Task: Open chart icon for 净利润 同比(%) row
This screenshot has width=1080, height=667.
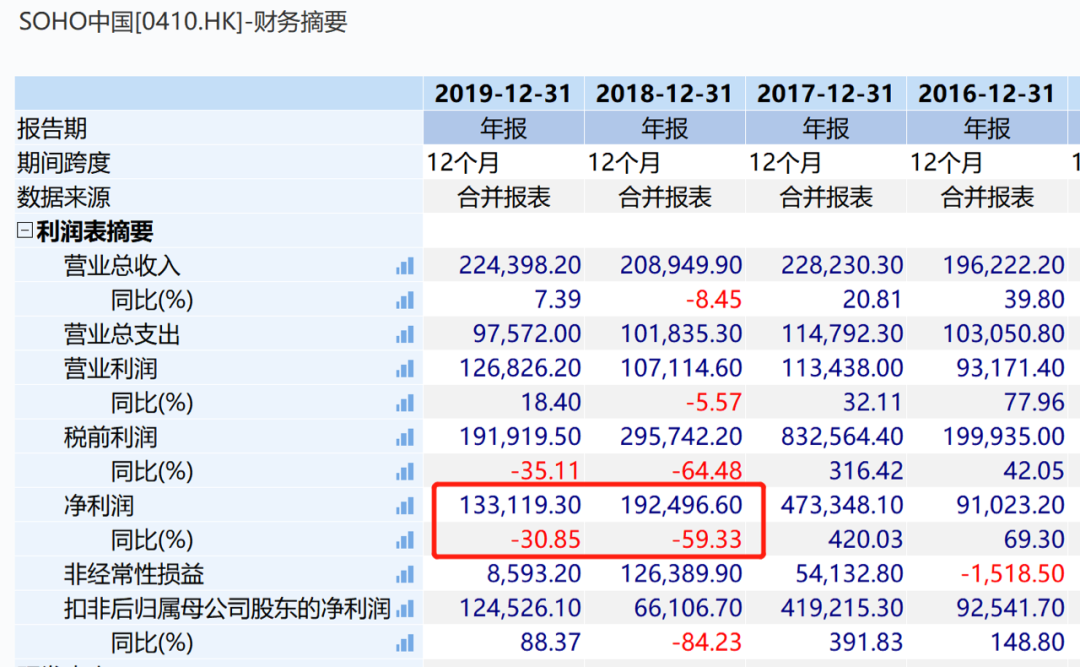Action: (405, 540)
